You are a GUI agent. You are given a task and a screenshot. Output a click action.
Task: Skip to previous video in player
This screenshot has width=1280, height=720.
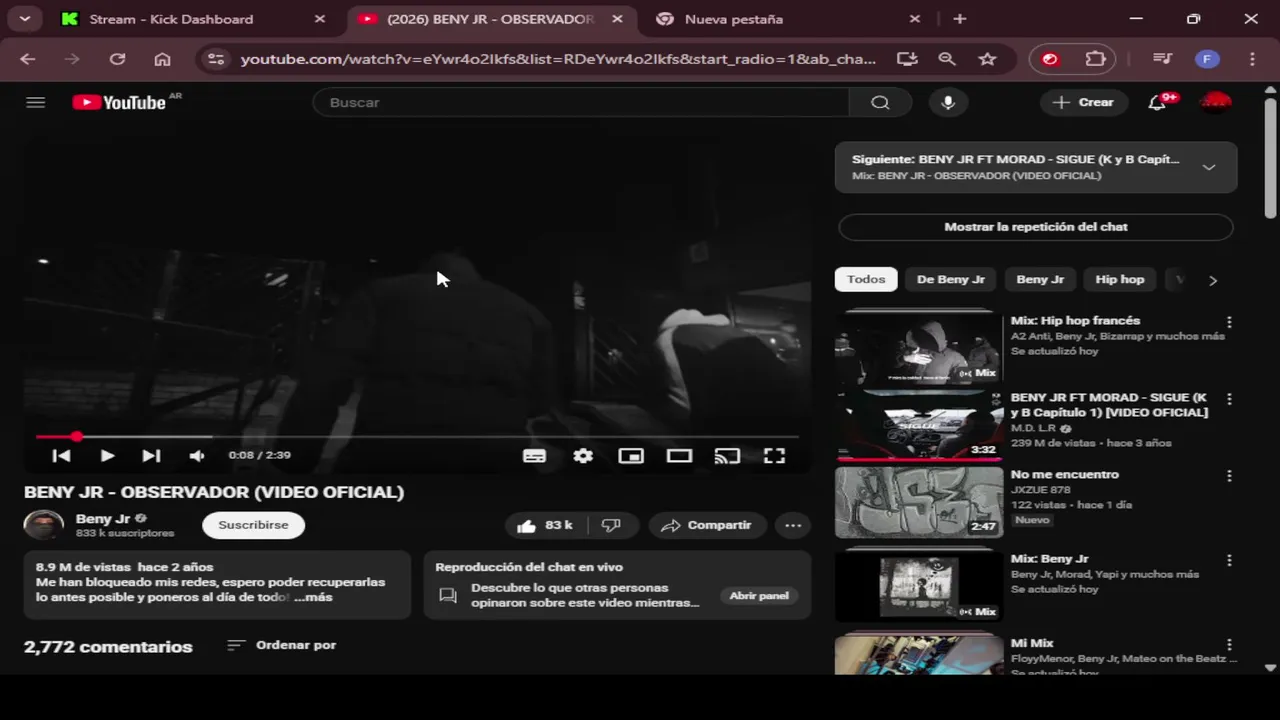point(61,456)
